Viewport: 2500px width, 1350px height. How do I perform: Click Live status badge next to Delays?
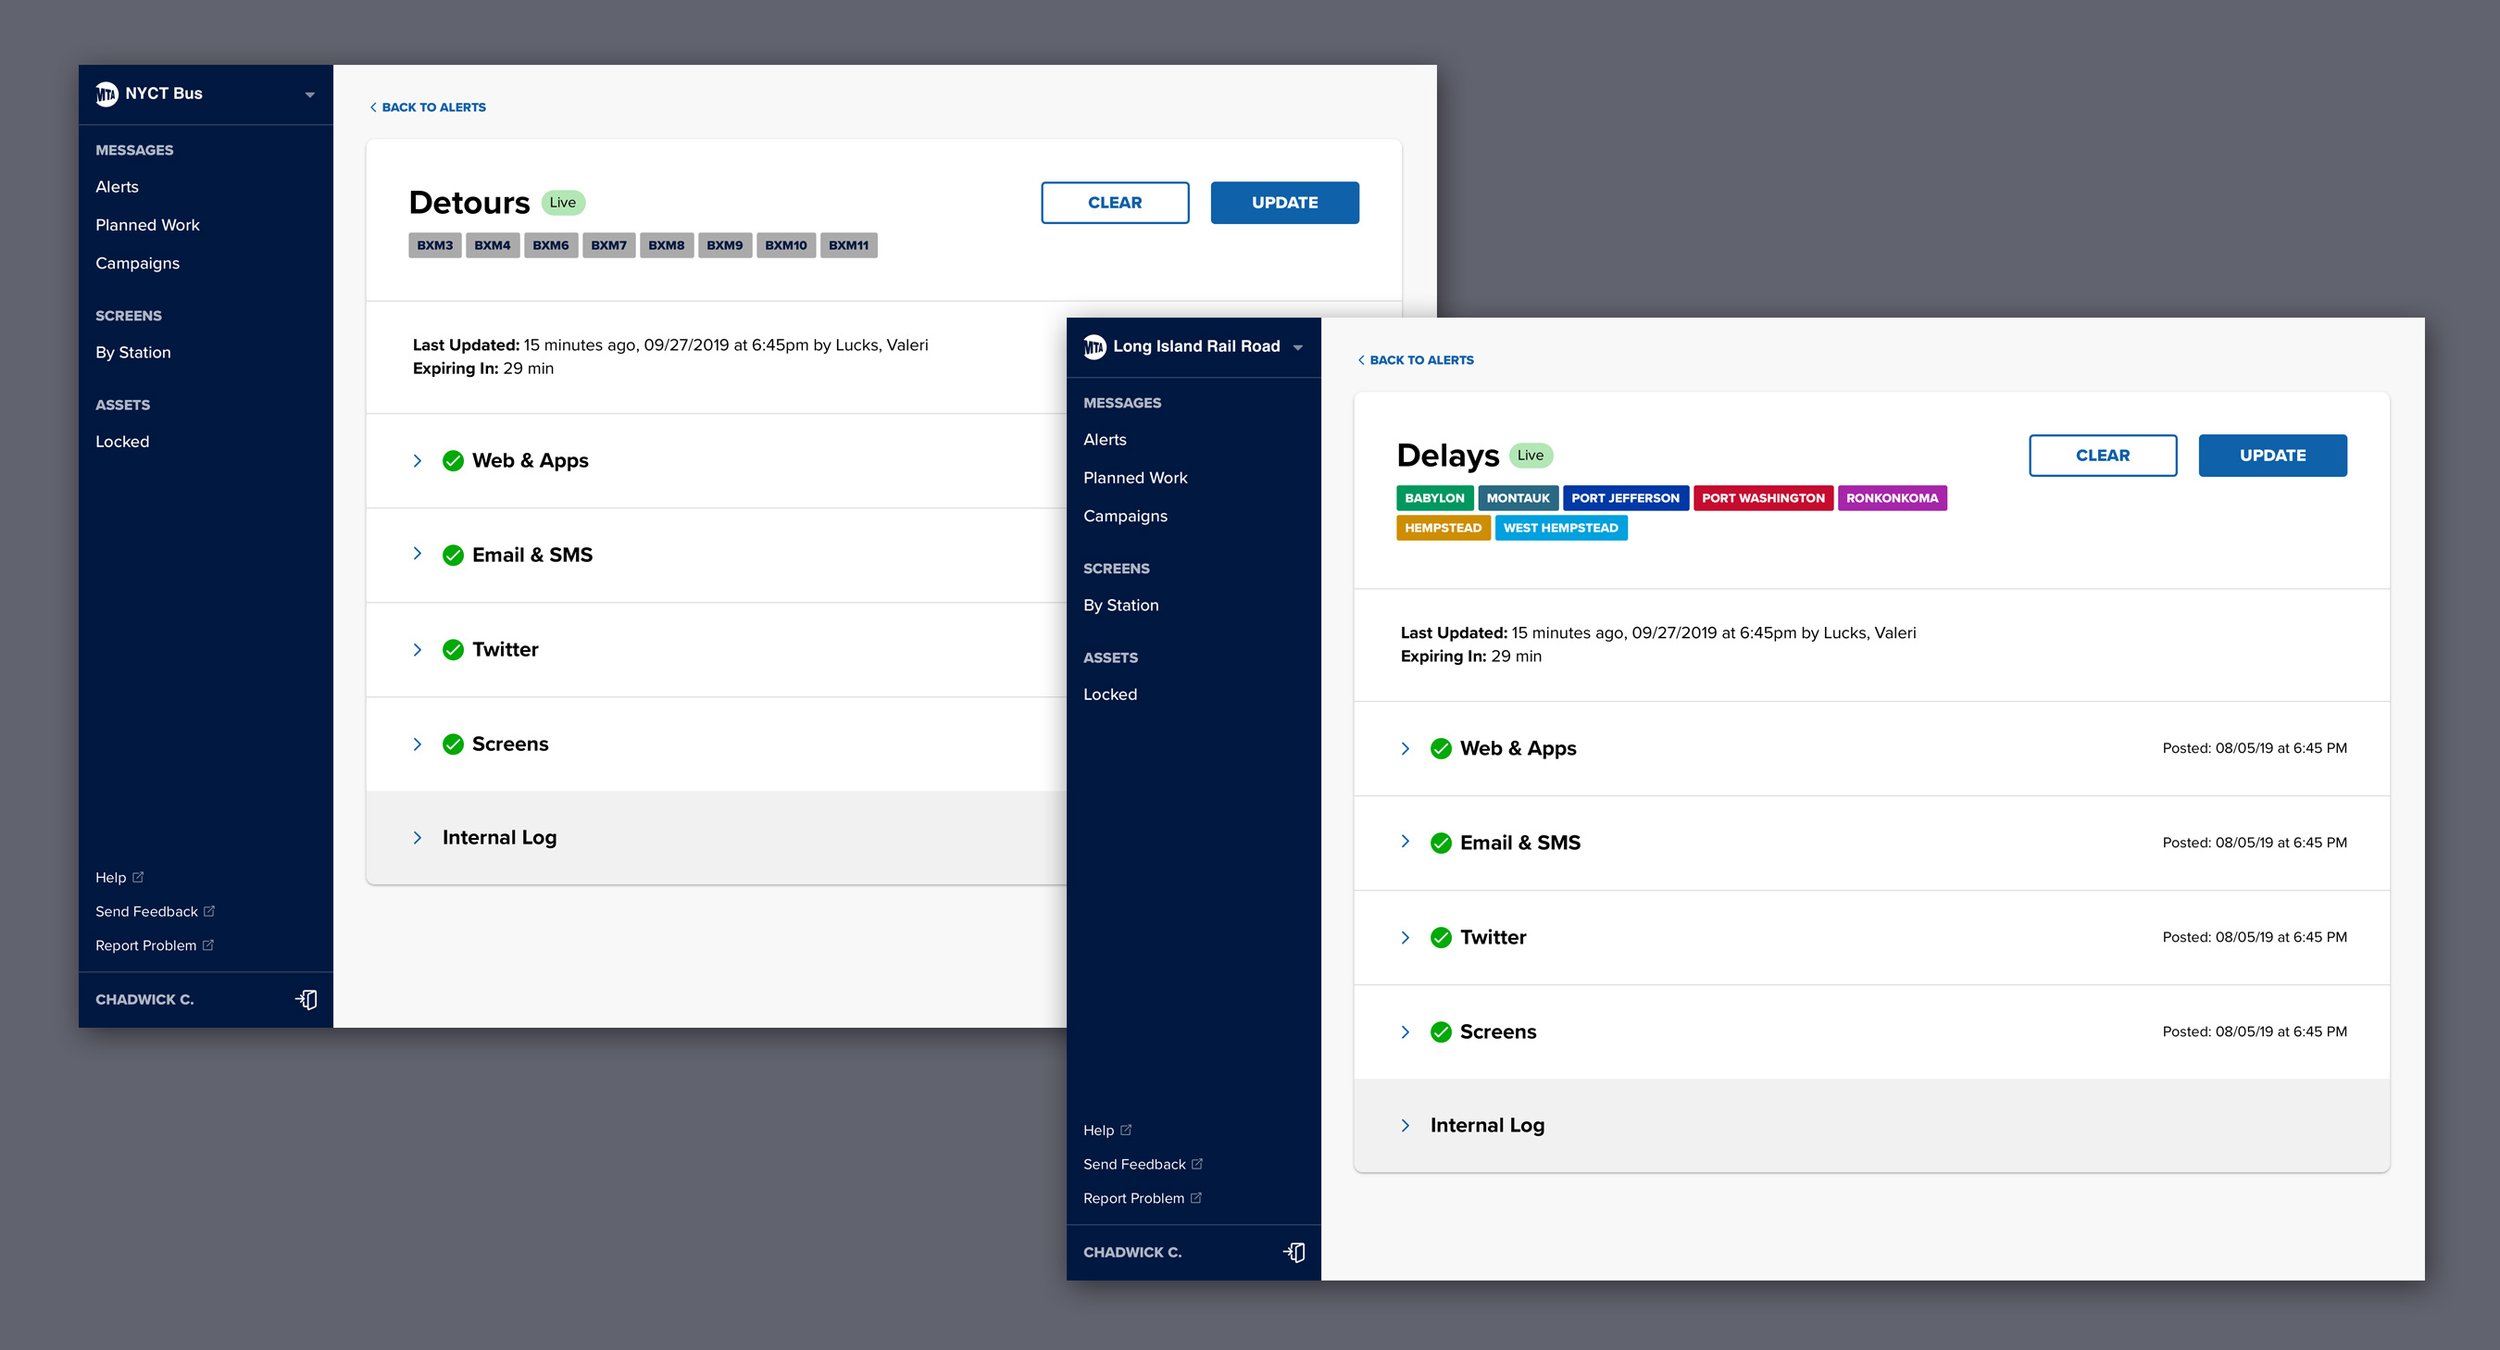click(1531, 456)
